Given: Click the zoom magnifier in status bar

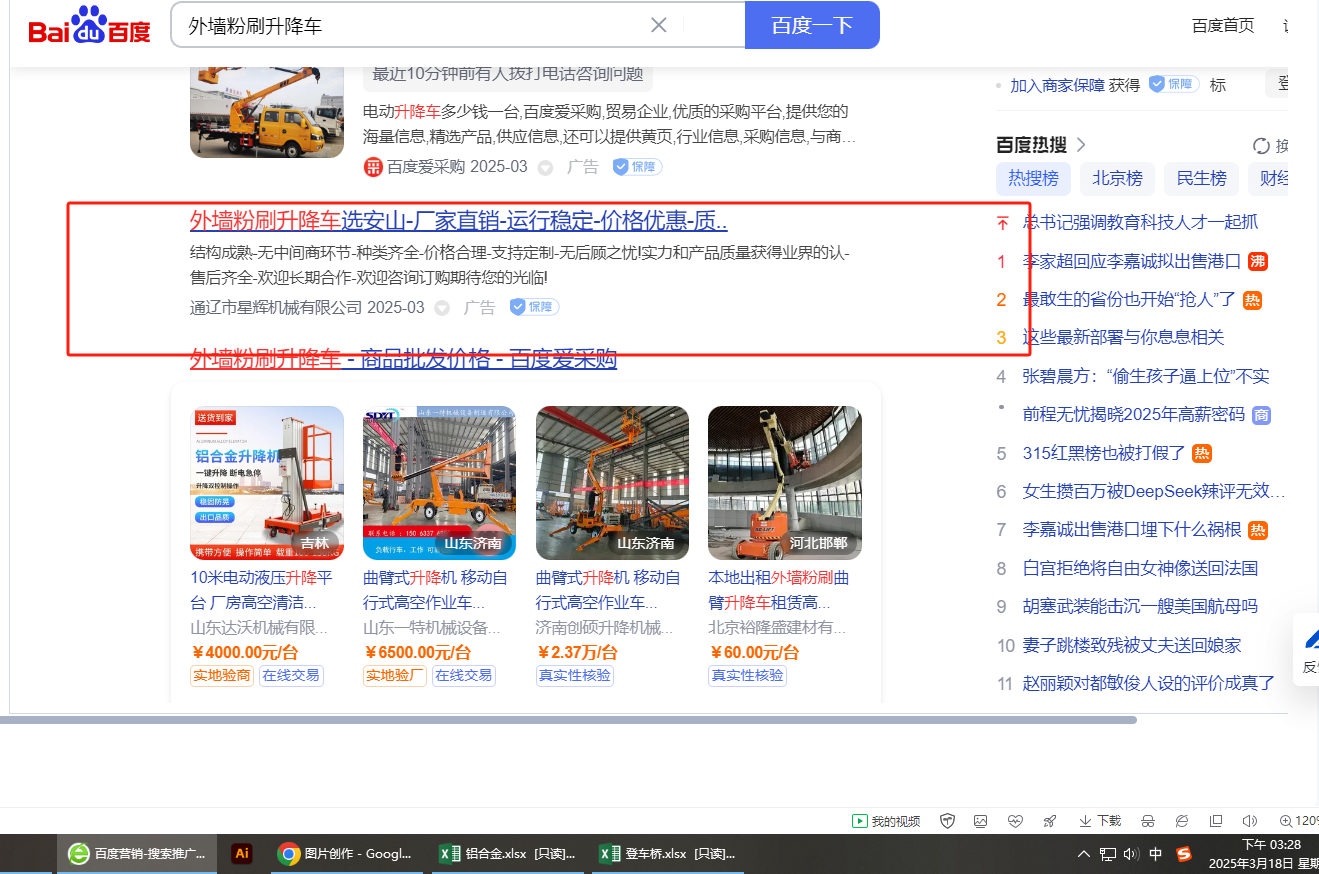Looking at the screenshot, I should tap(1285, 821).
